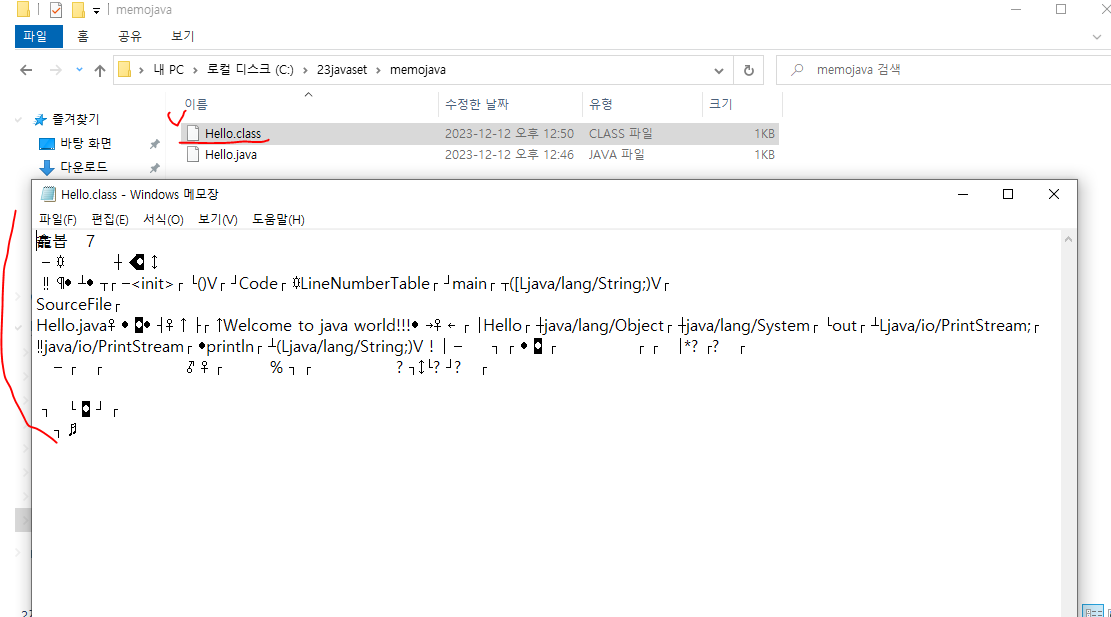Click the 'JAVA 파일' type cell
1111x617 pixels.
click(616, 154)
